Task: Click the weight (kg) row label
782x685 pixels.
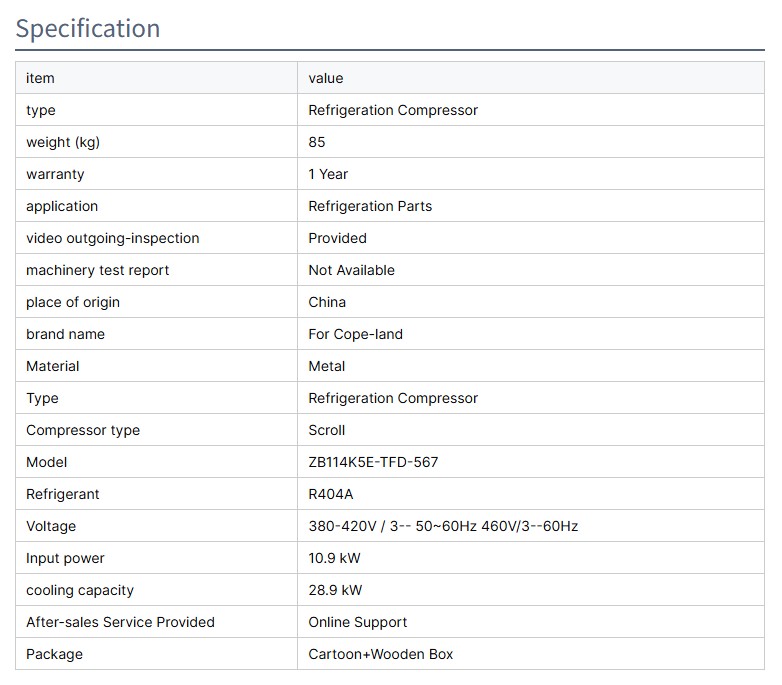Action: [x=63, y=142]
